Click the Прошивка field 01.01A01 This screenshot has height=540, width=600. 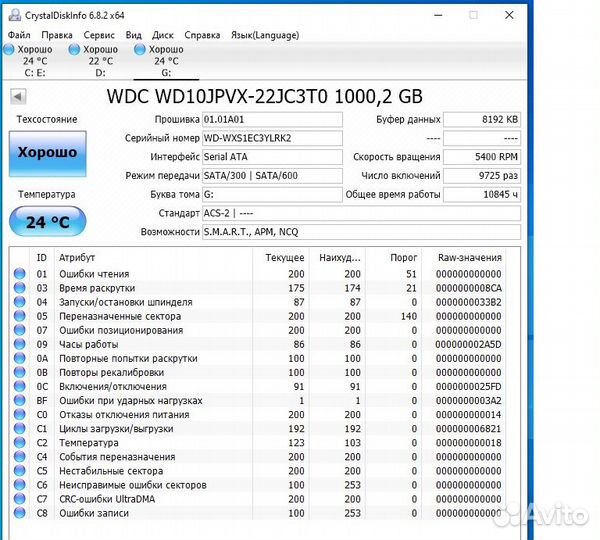click(x=272, y=119)
